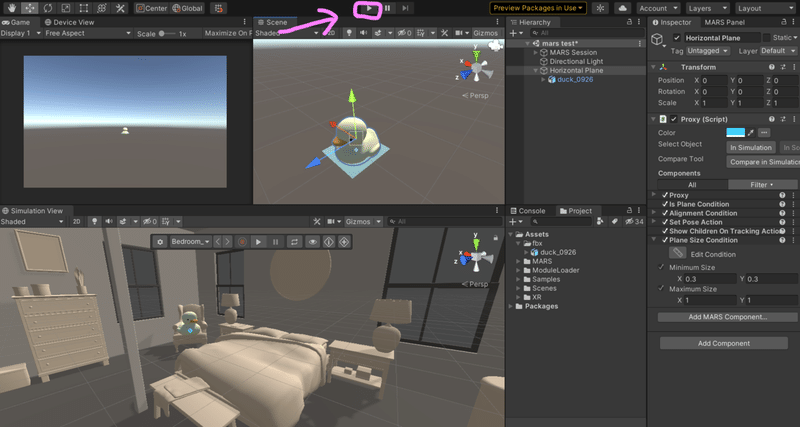The width and height of the screenshot is (800, 427).
Task: Click the Add MARS Component button
Action: coord(728,317)
